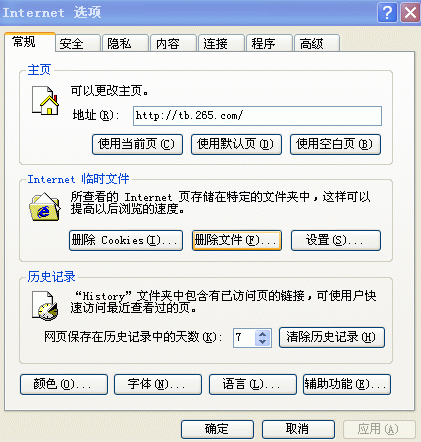The width and height of the screenshot is (421, 442).
Task: Open the 颜色 settings dialog
Action: click(x=64, y=384)
